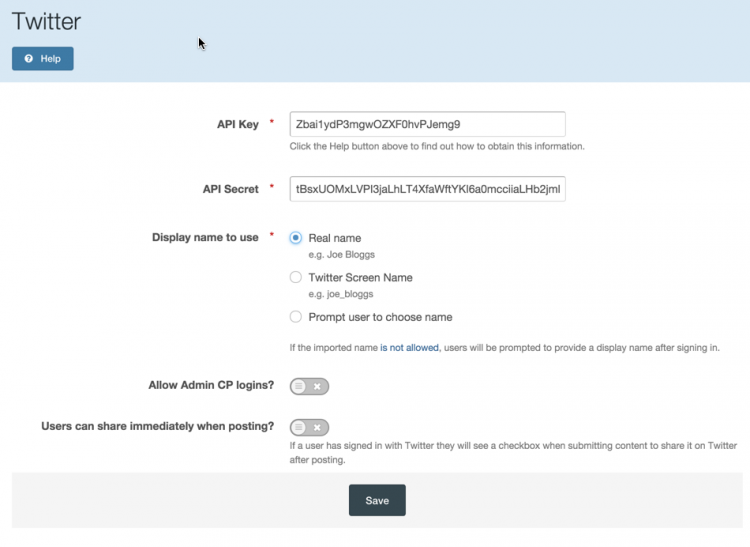
Task: Open the 'is not allowed' link
Action: 409,348
